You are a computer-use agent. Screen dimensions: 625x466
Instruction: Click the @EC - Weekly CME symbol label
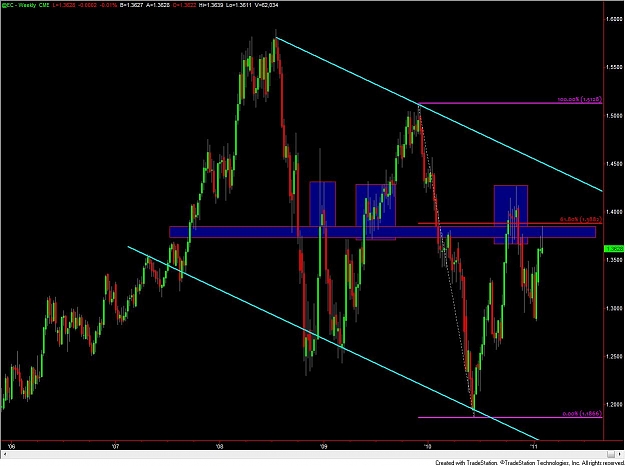point(24,5)
